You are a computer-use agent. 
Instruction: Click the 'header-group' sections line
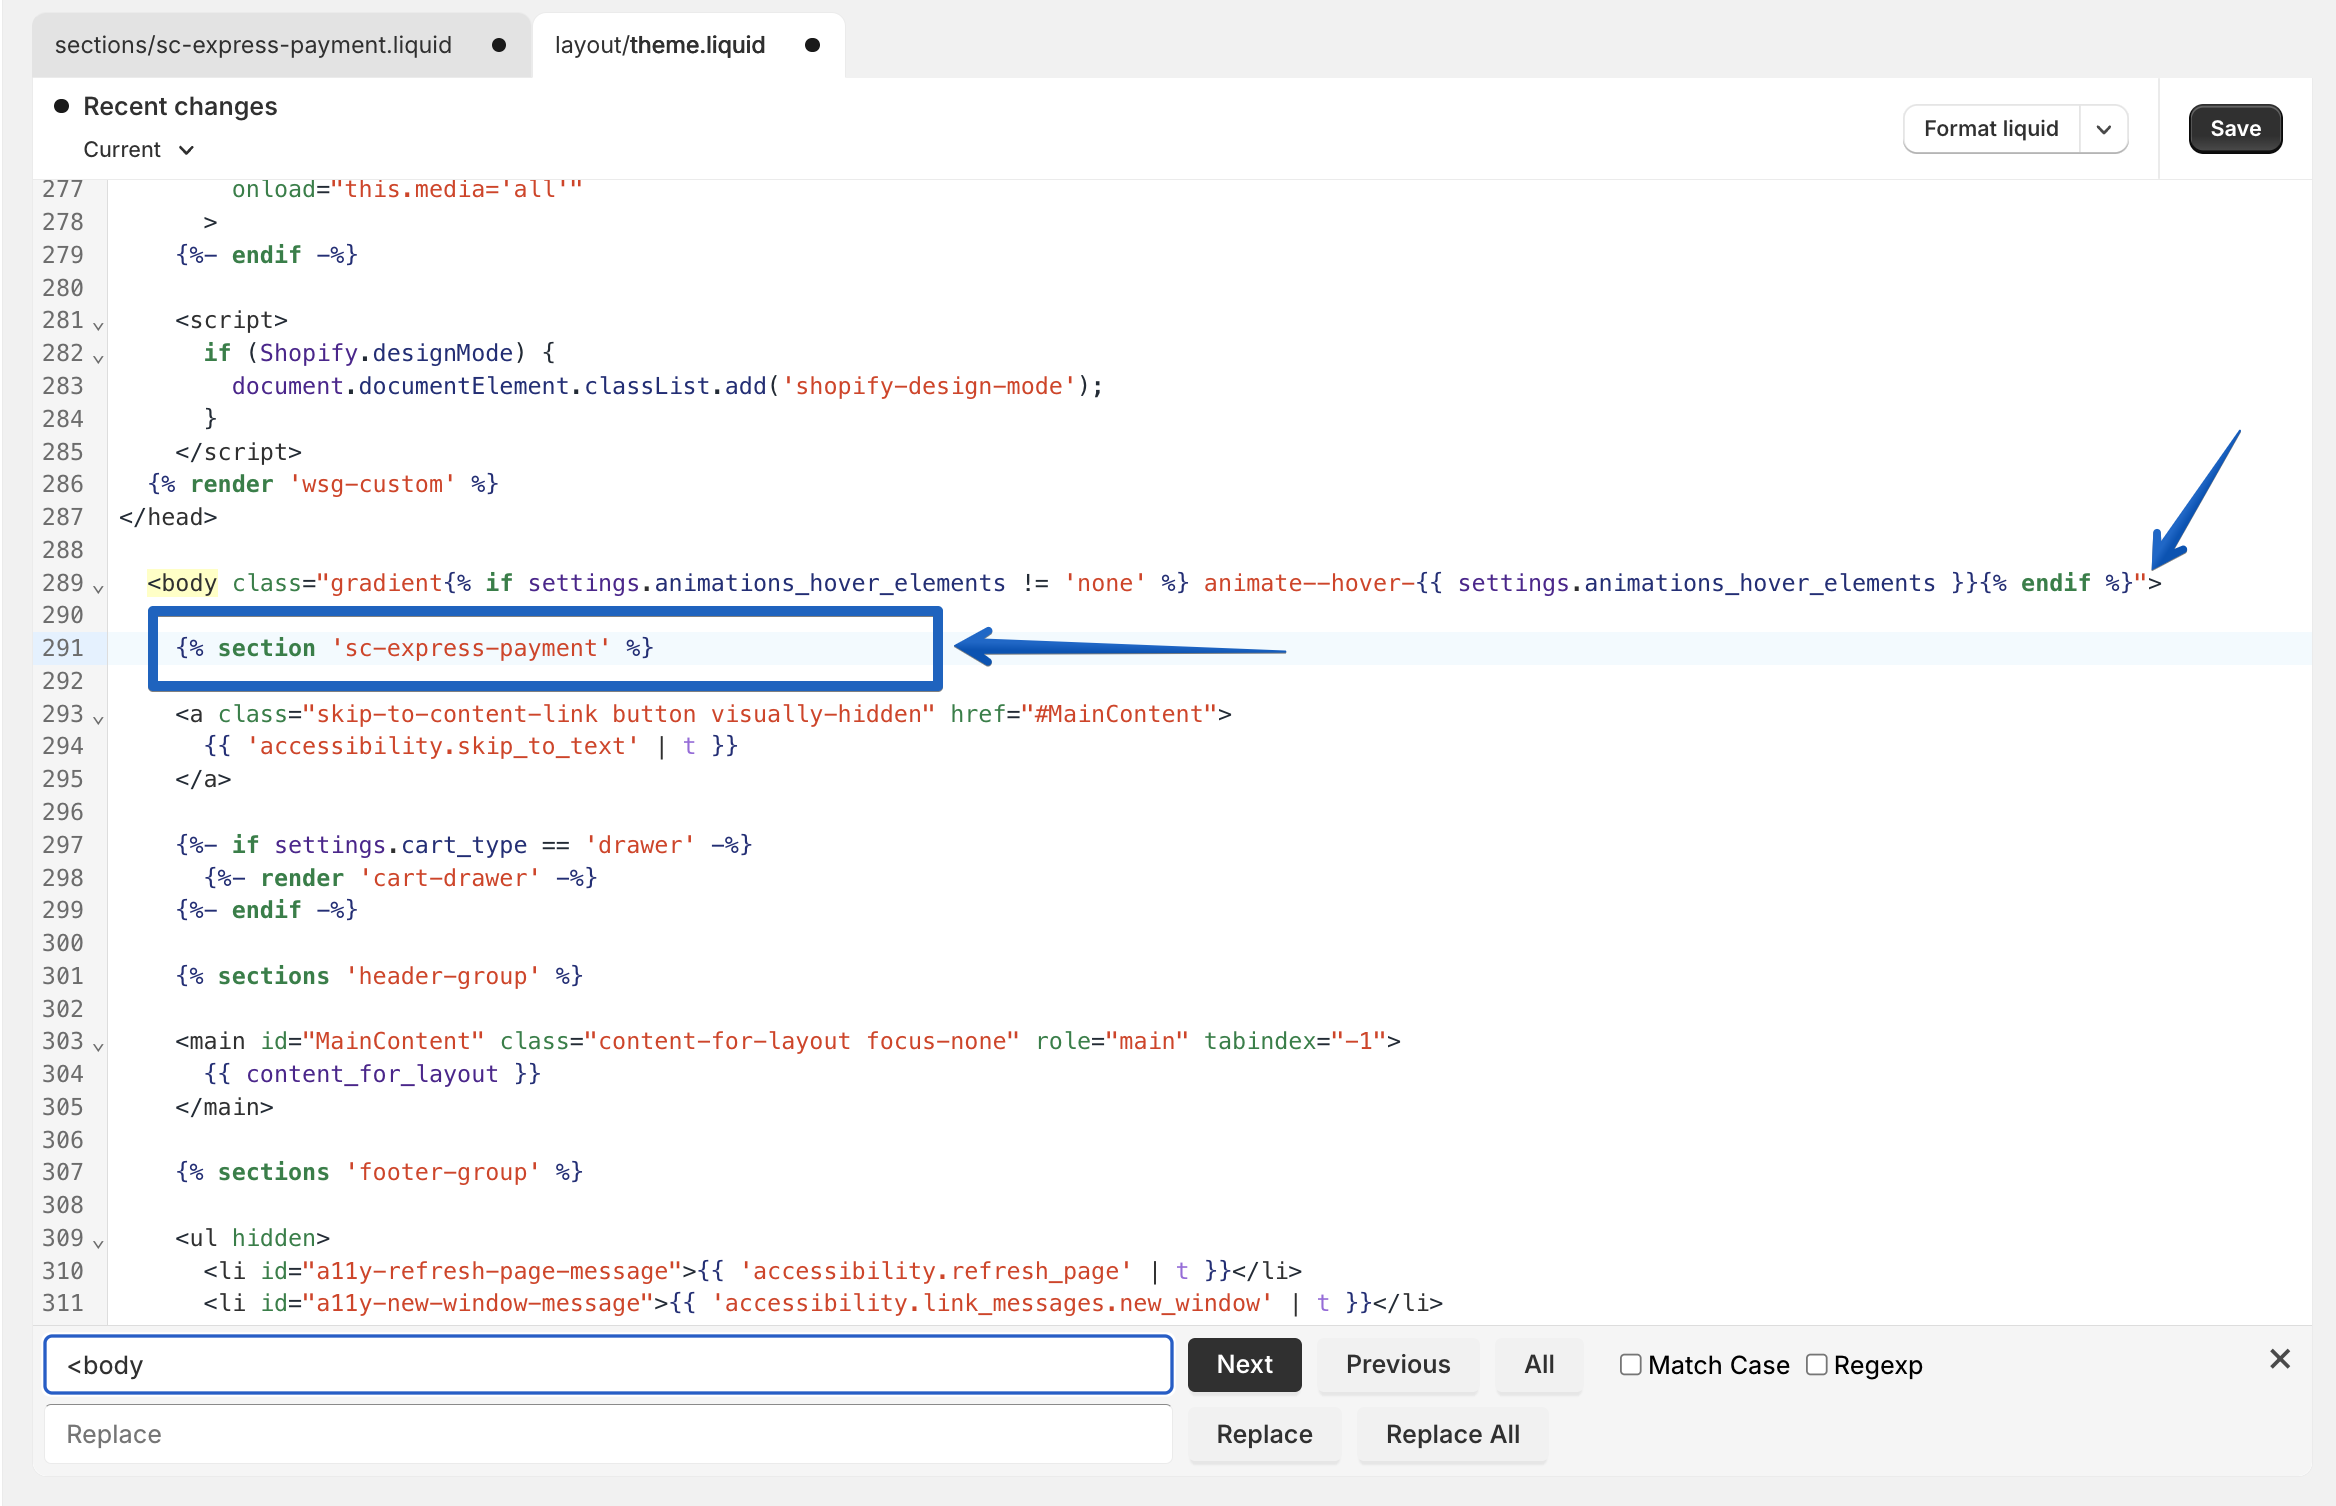tap(379, 976)
